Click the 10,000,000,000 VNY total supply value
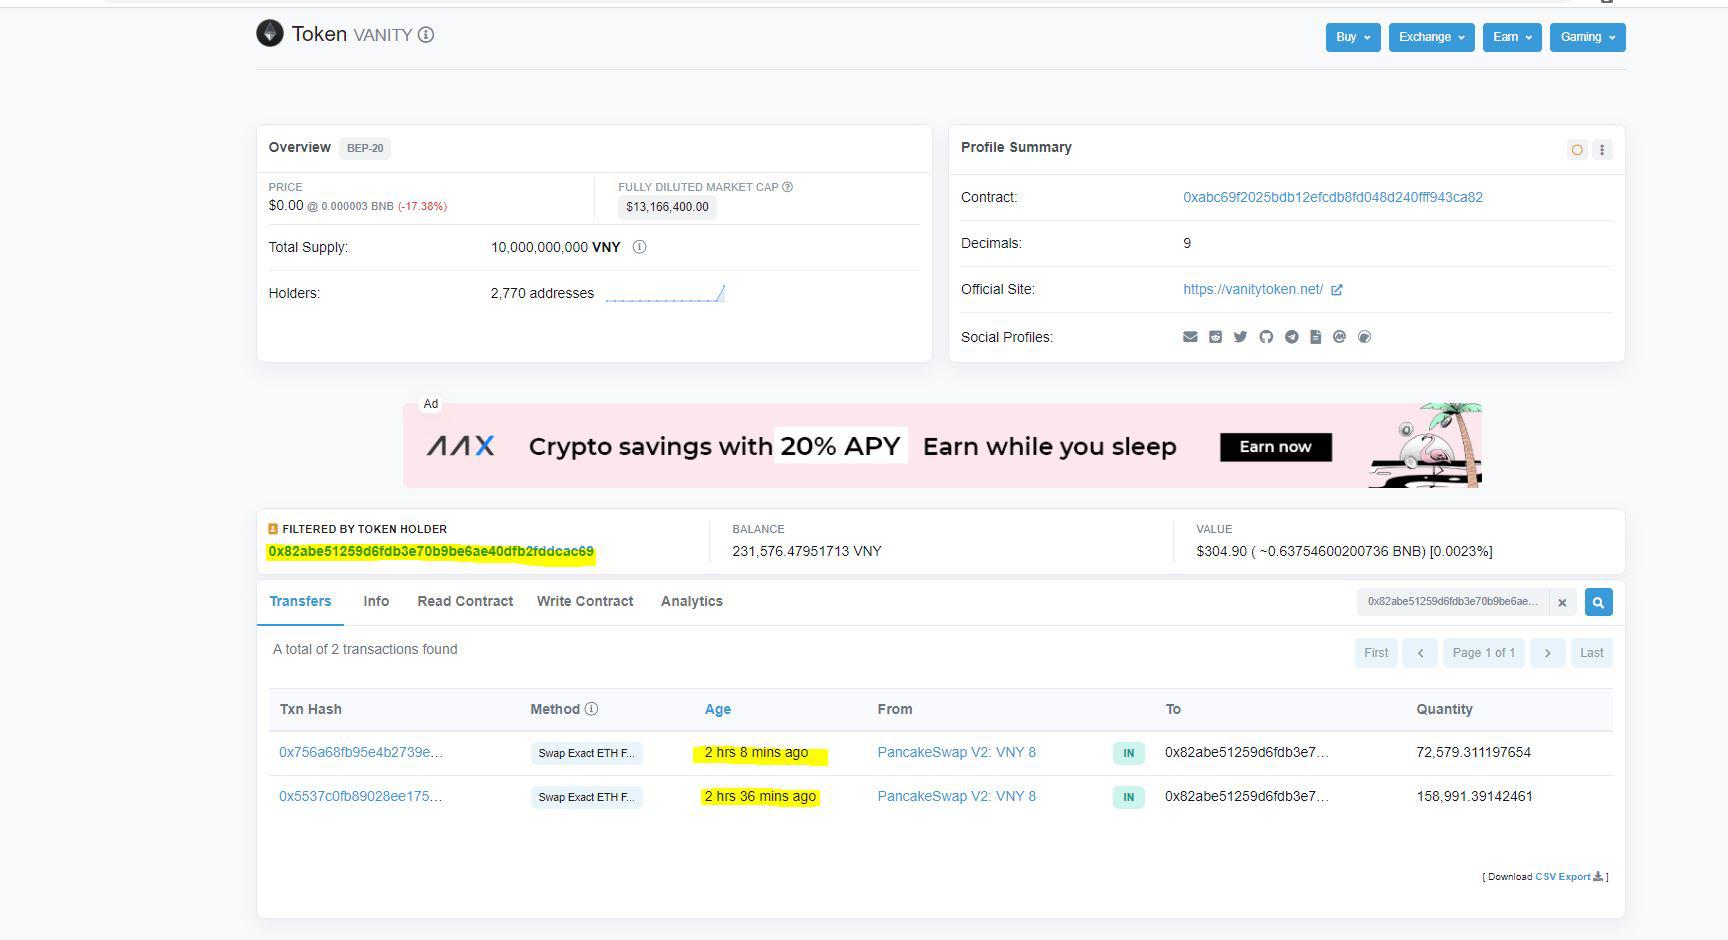 pyautogui.click(x=556, y=247)
